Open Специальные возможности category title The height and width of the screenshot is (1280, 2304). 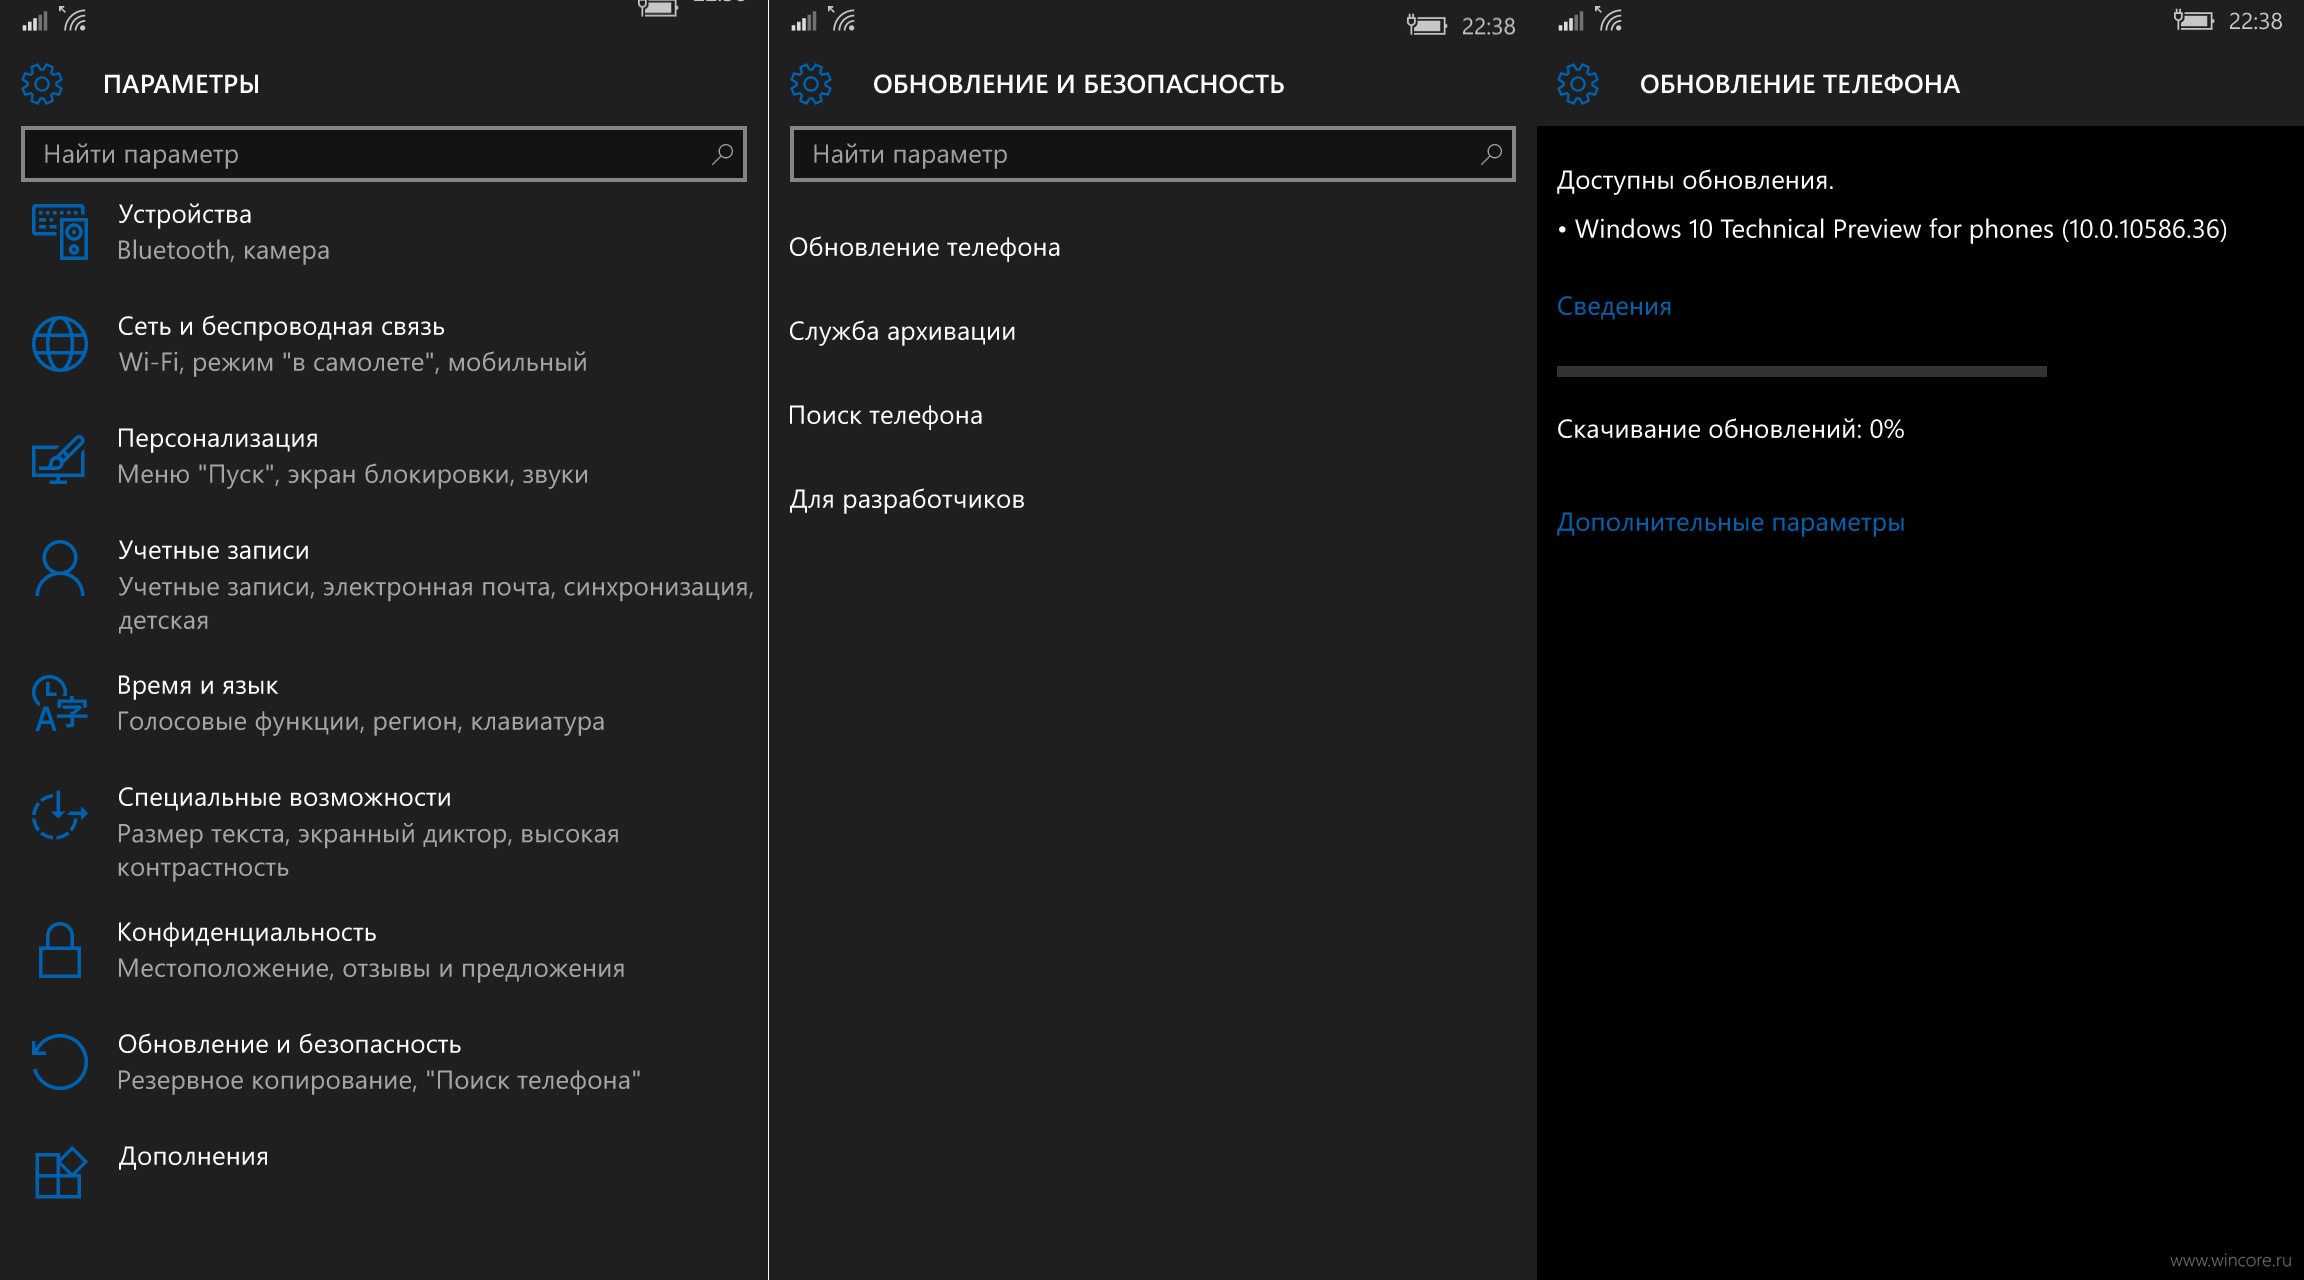284,797
